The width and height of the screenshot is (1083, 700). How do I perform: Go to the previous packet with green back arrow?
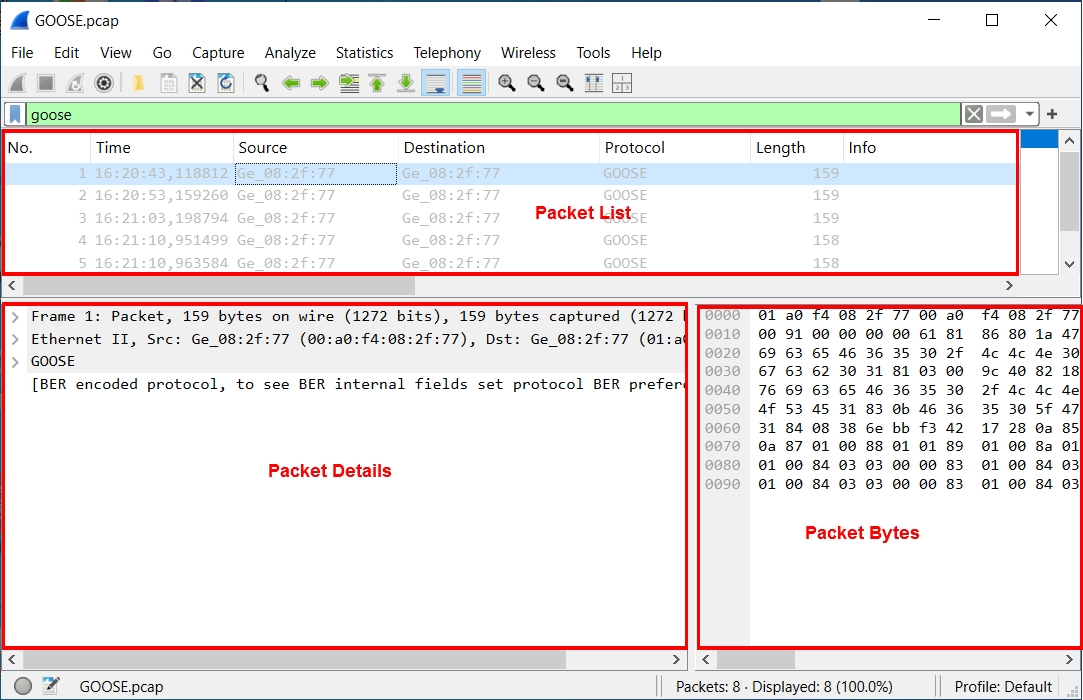click(291, 83)
